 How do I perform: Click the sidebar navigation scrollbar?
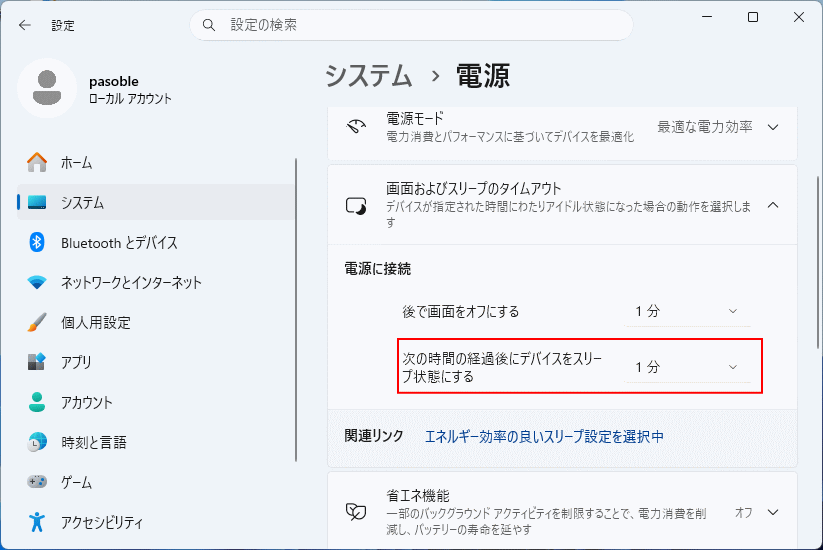pyautogui.click(x=296, y=310)
